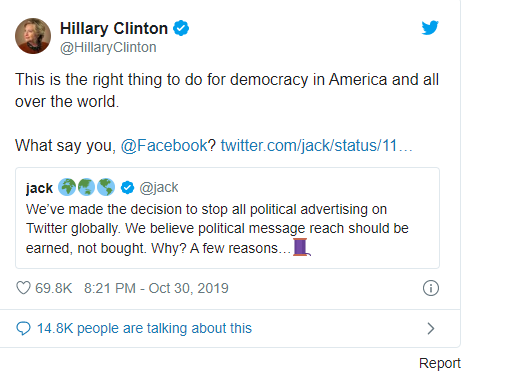Expand the conversation with the right chevron
Image resolution: width=520 pixels, height=377 pixels.
pos(431,328)
